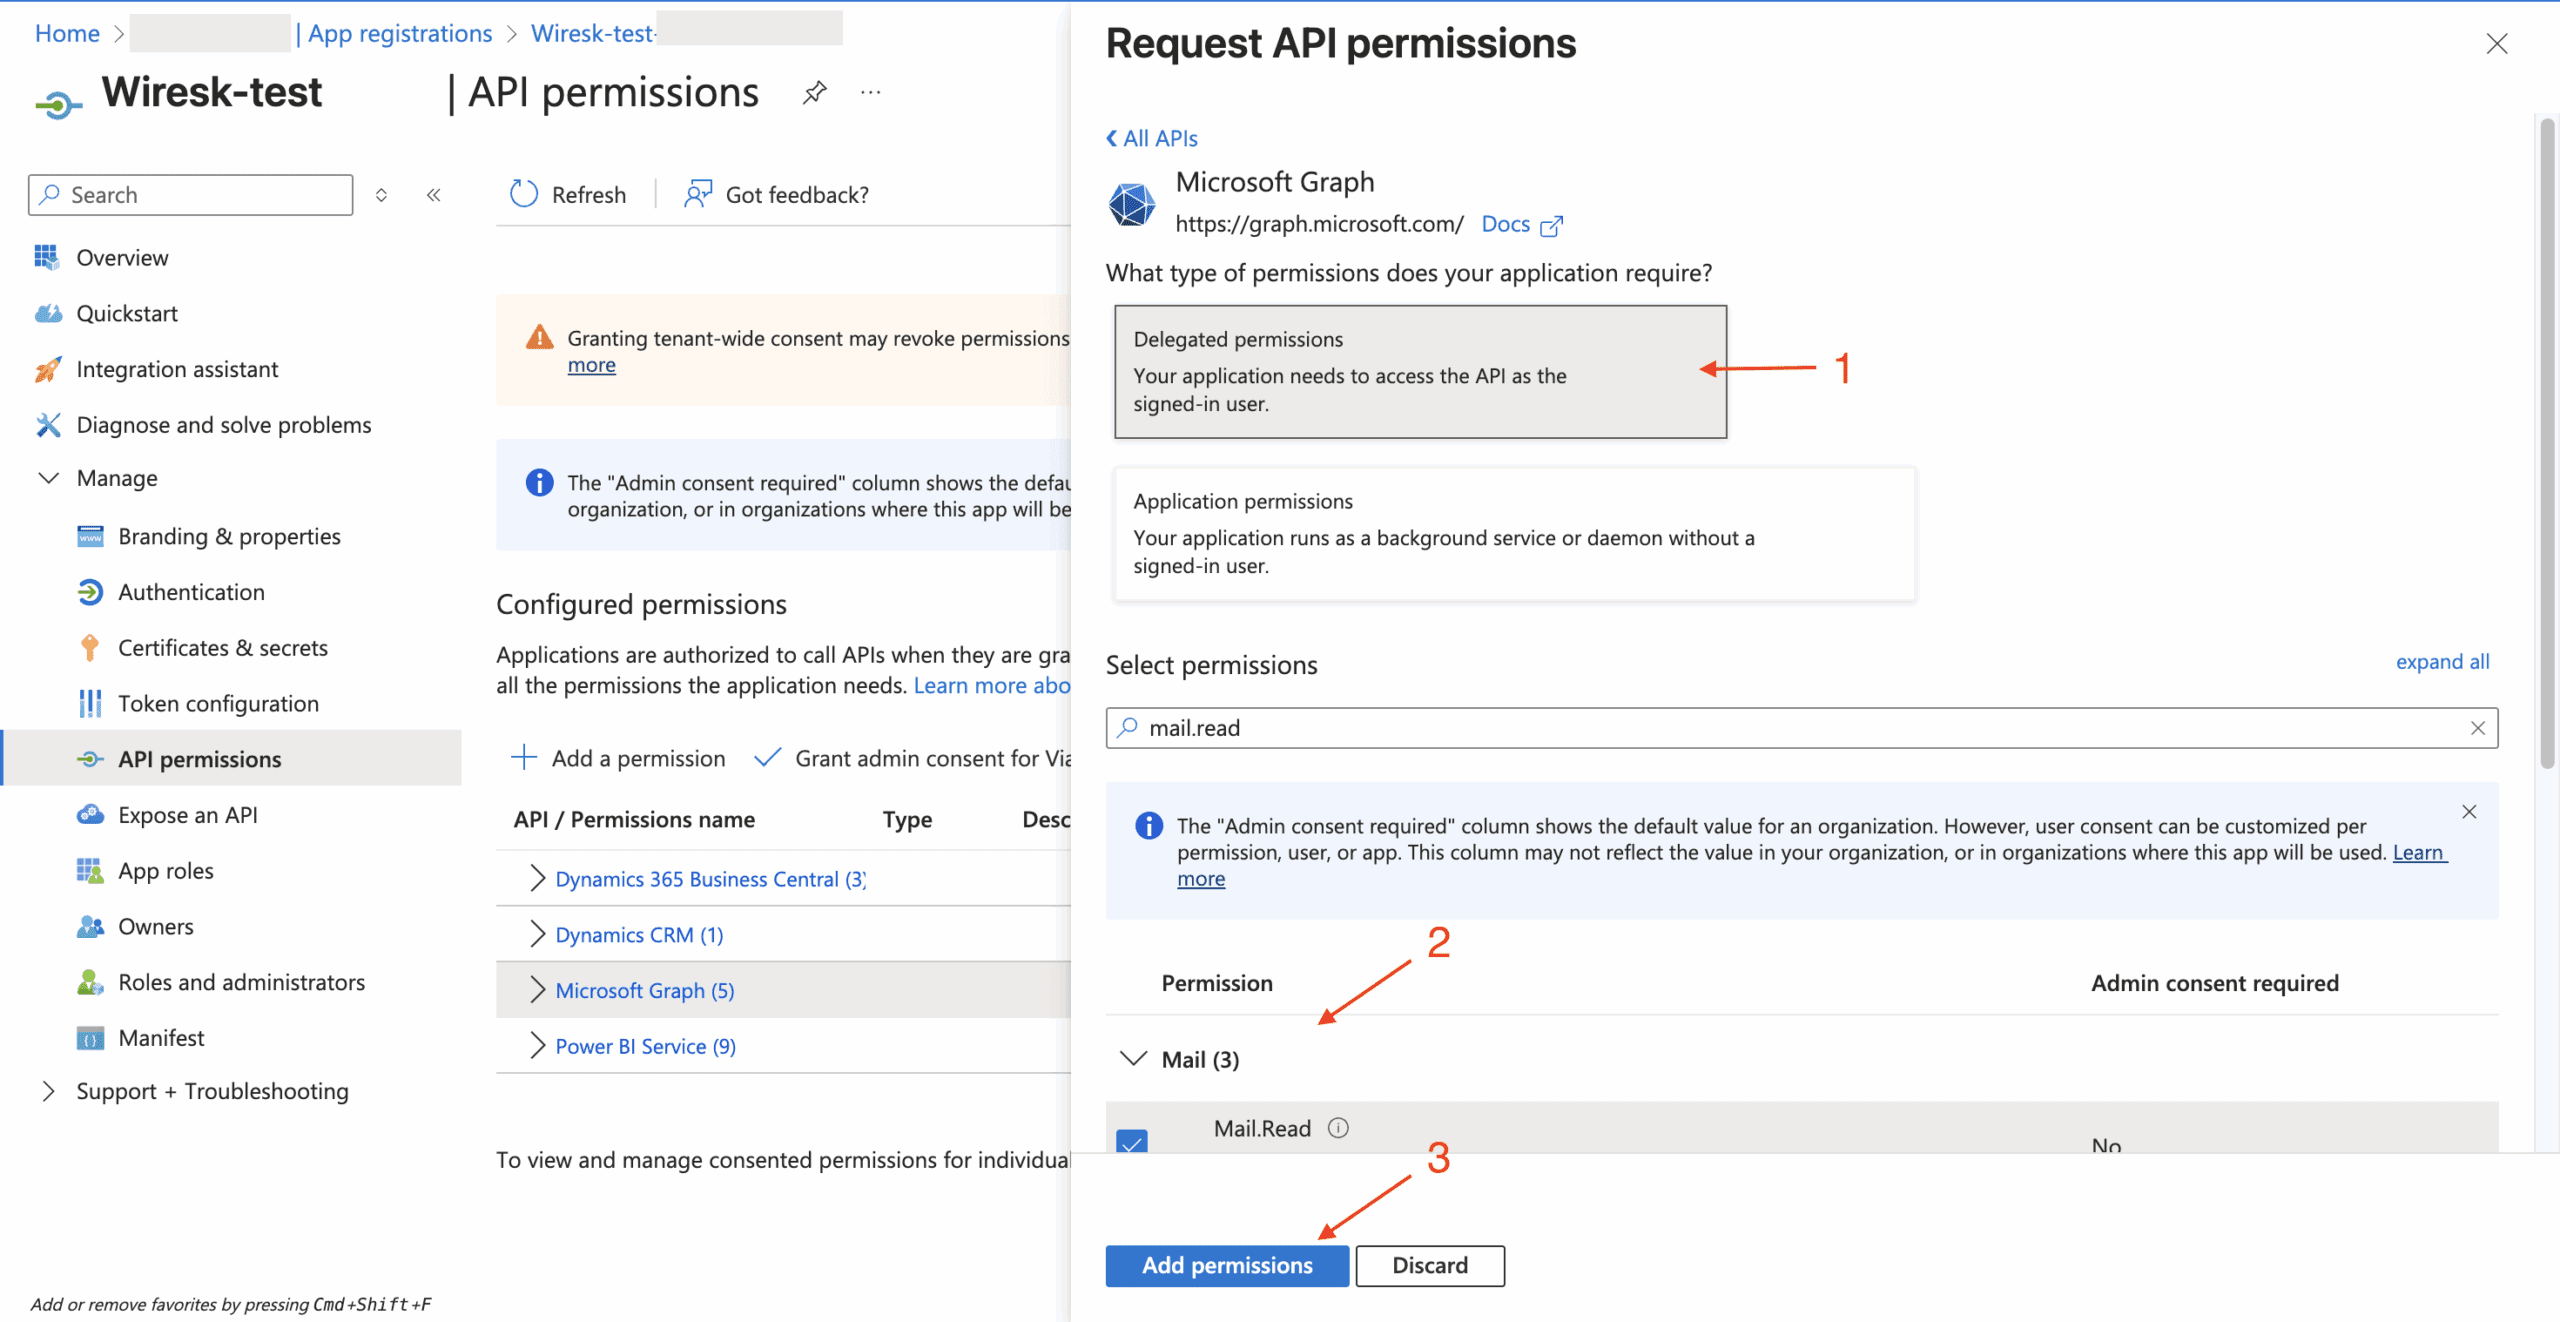Collapse the Manage section
This screenshot has width=2560, height=1322.
(48, 478)
